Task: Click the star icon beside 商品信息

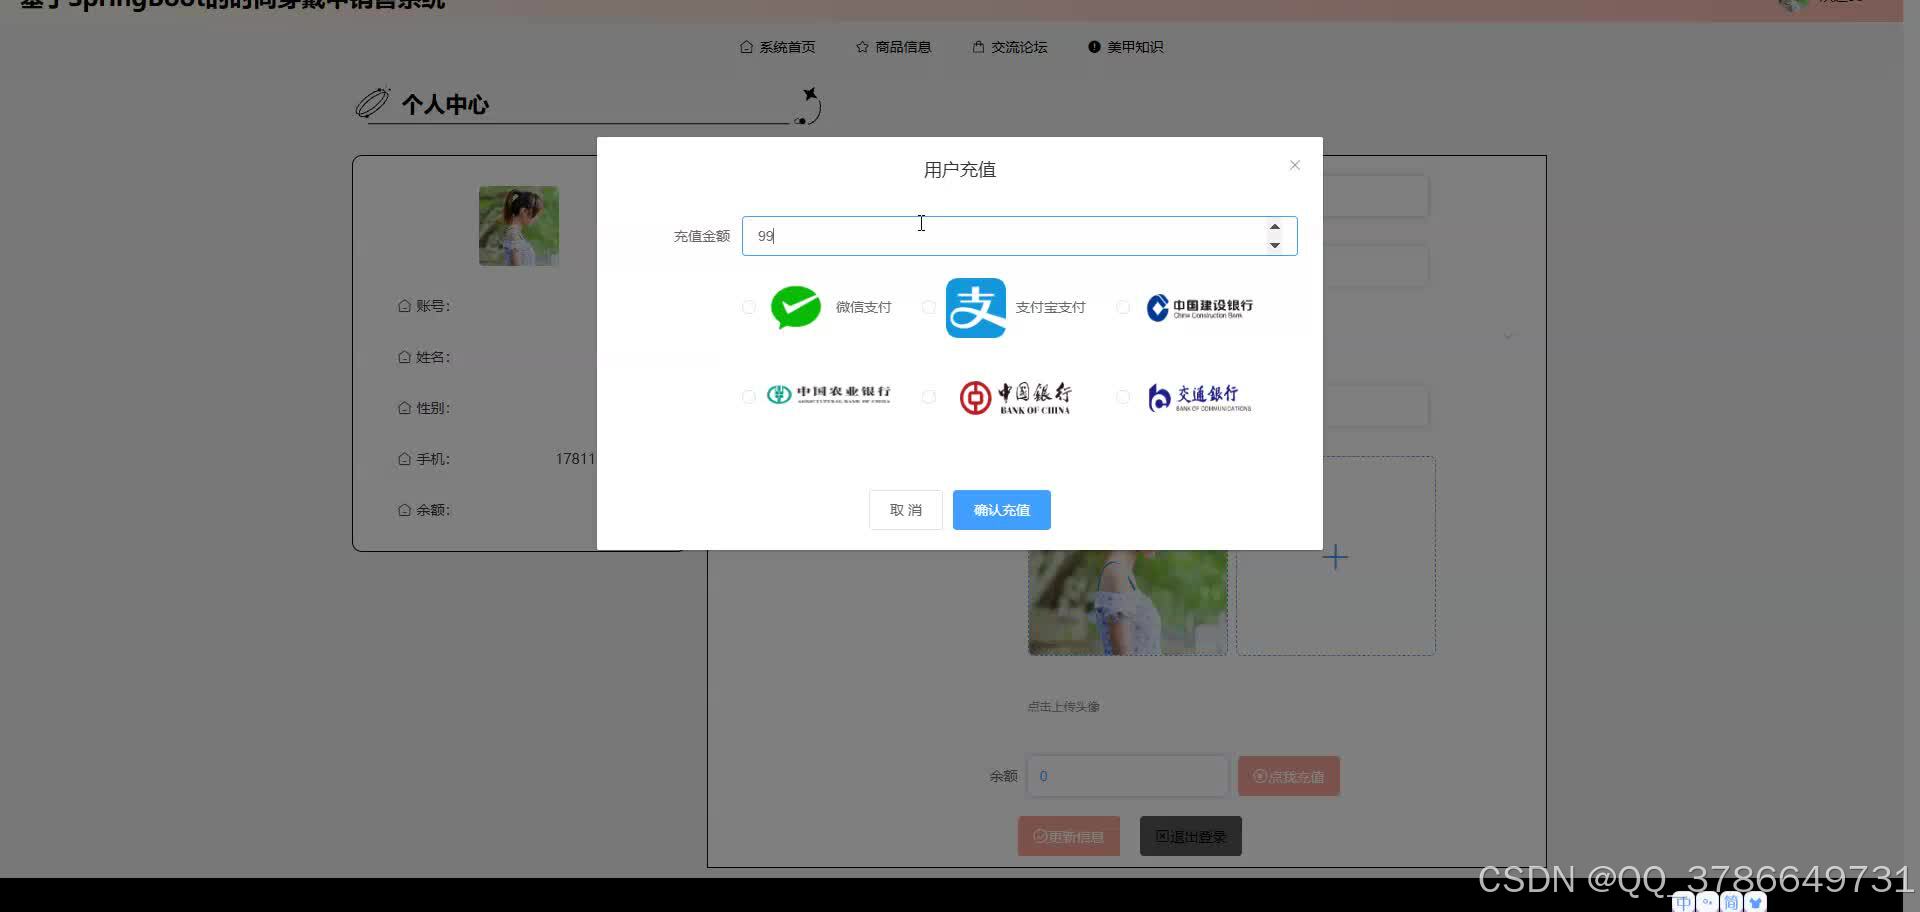Action: (x=862, y=47)
